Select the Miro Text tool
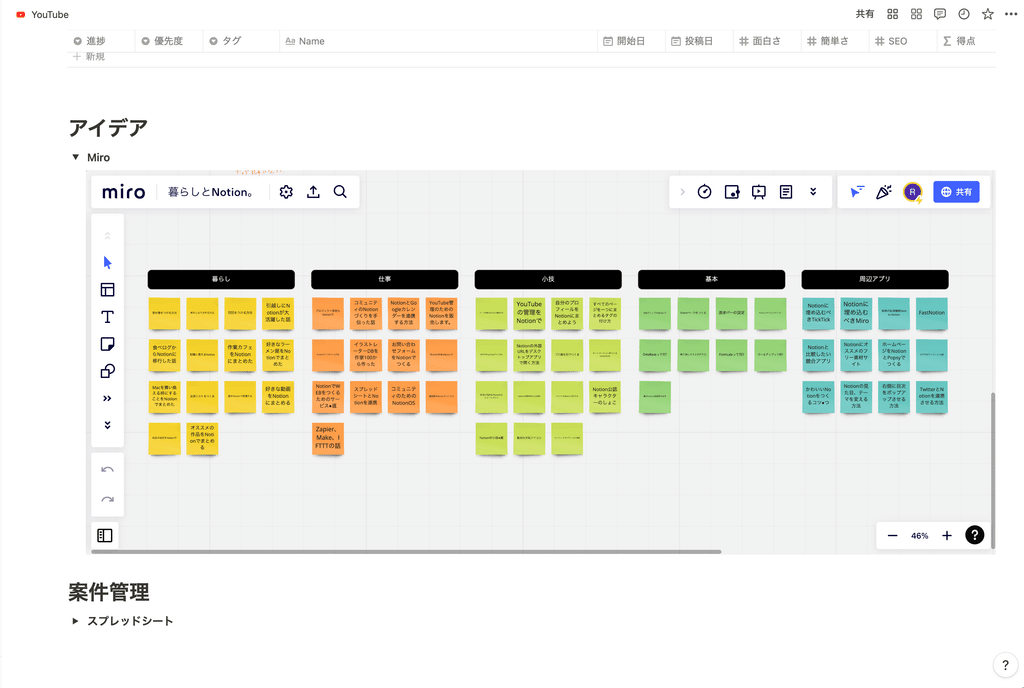1024x688 pixels. pyautogui.click(x=108, y=317)
